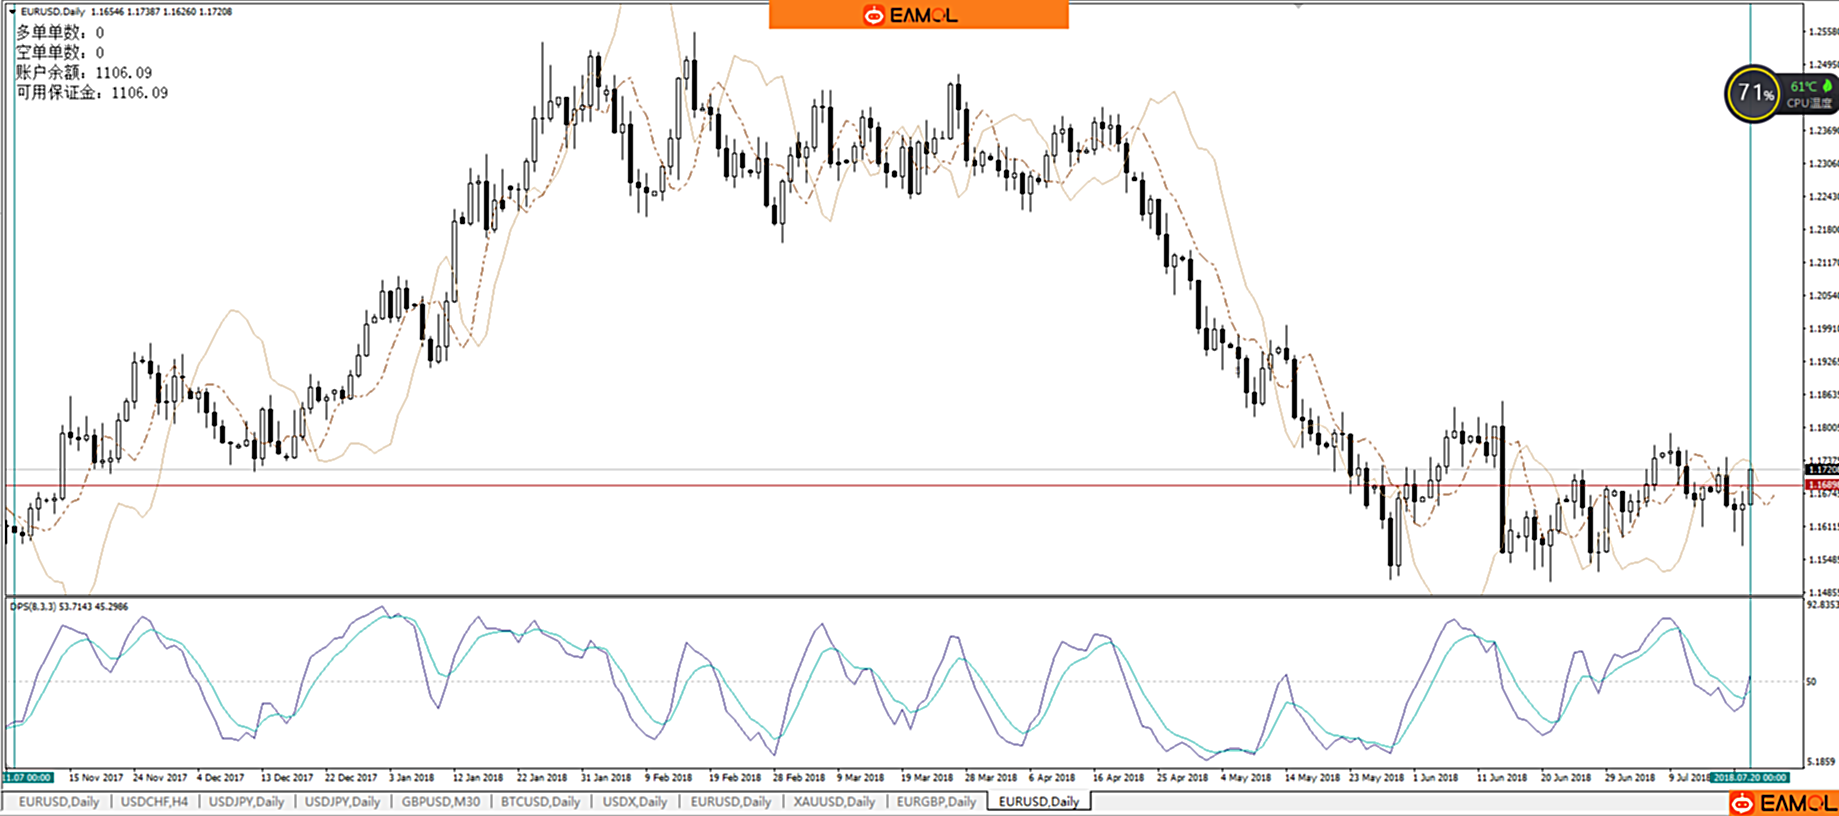Screen dimensions: 1839x816
Task: Click the chart shift triangle marker at top
Action: click(1298, 6)
